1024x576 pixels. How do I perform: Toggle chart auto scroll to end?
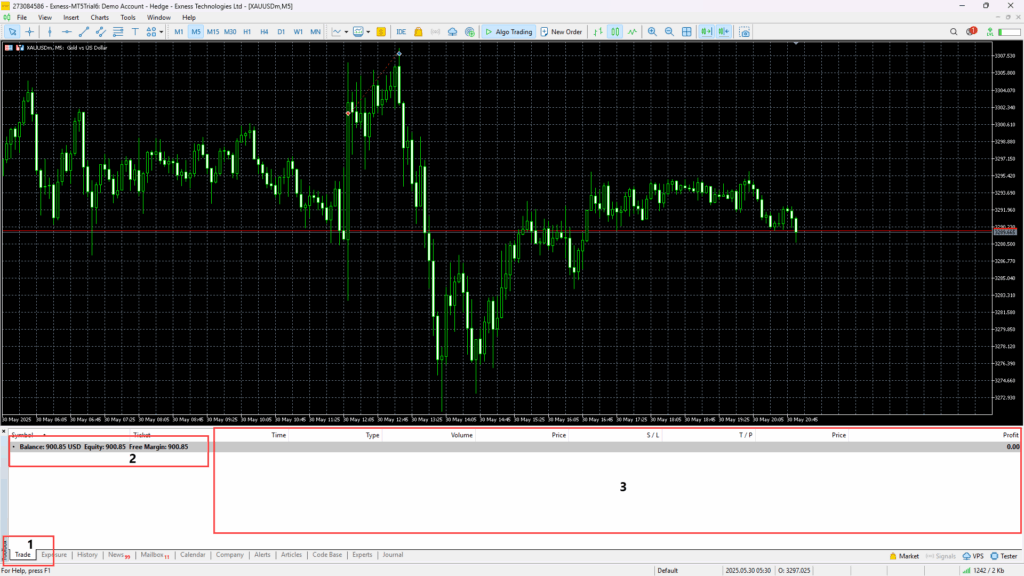(x=708, y=31)
